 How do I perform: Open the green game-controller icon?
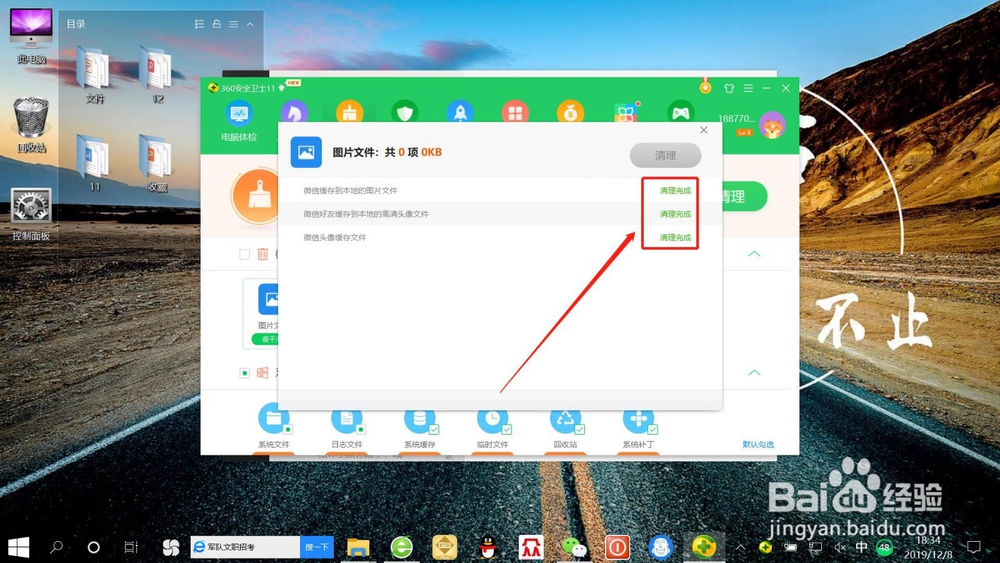tap(680, 112)
